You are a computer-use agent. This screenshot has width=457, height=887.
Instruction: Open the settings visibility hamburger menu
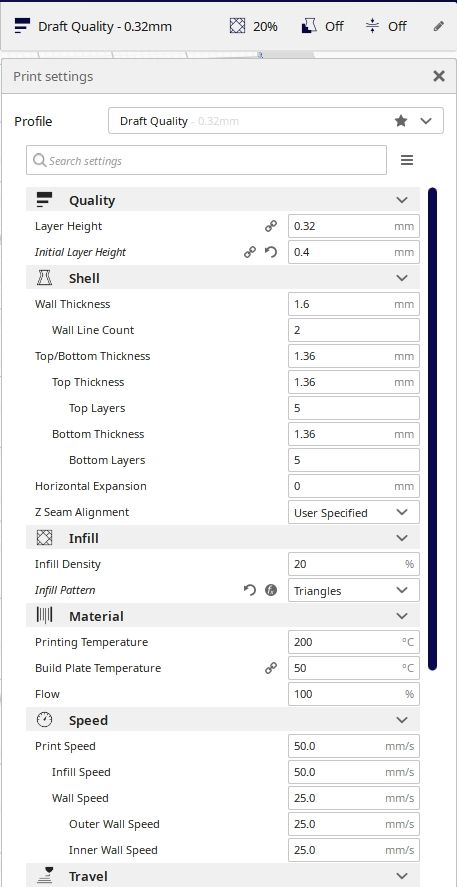[407, 161]
